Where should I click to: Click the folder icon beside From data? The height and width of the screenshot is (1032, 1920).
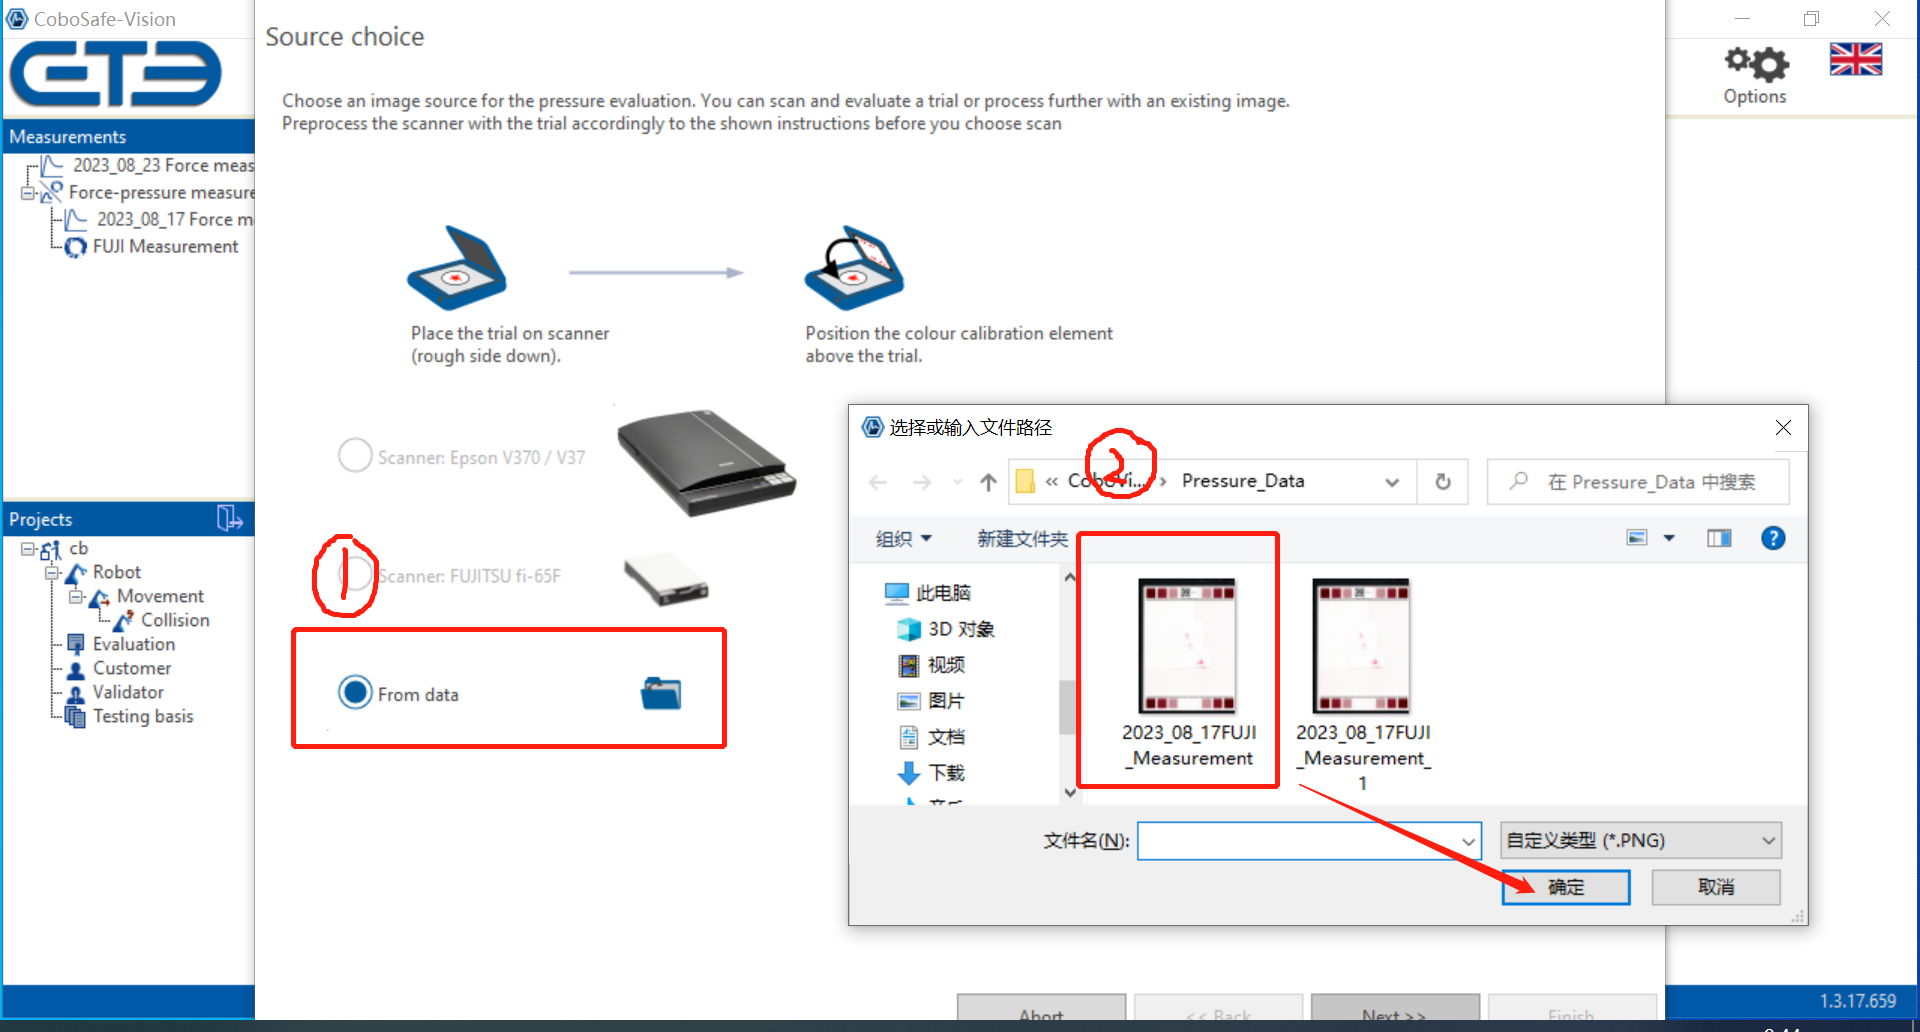coord(660,693)
